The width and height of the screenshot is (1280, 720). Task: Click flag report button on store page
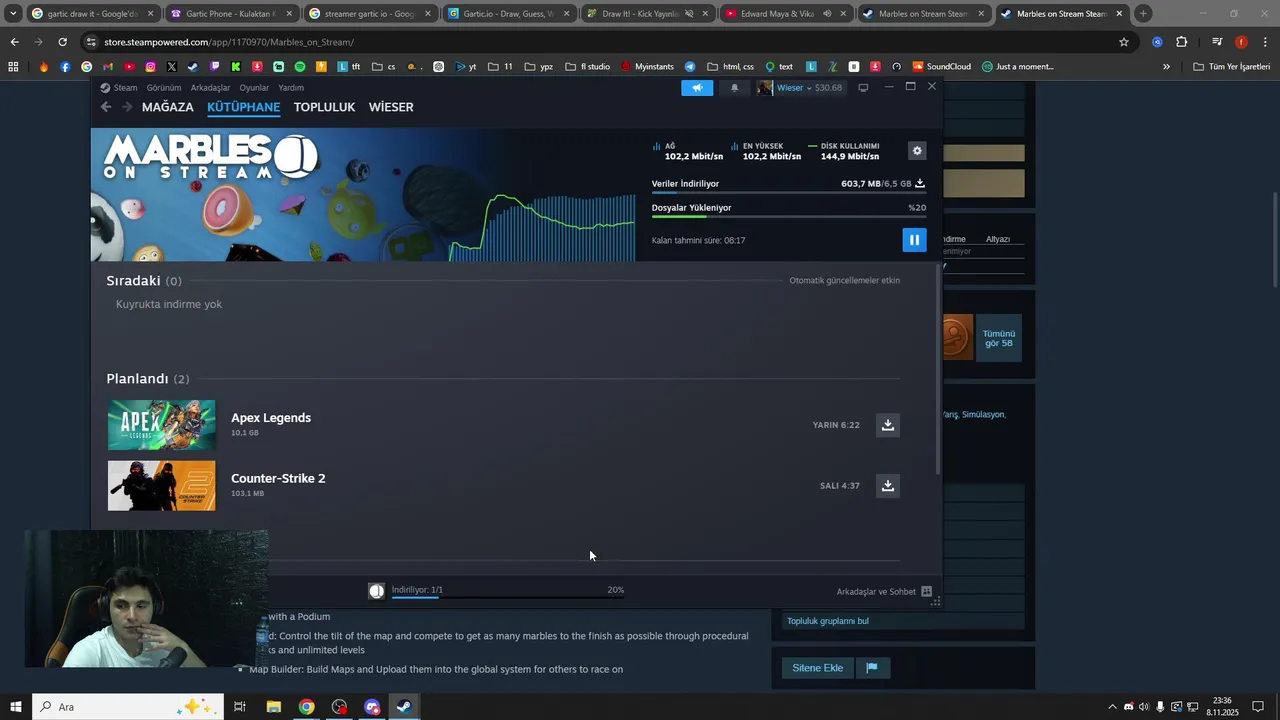coord(872,668)
